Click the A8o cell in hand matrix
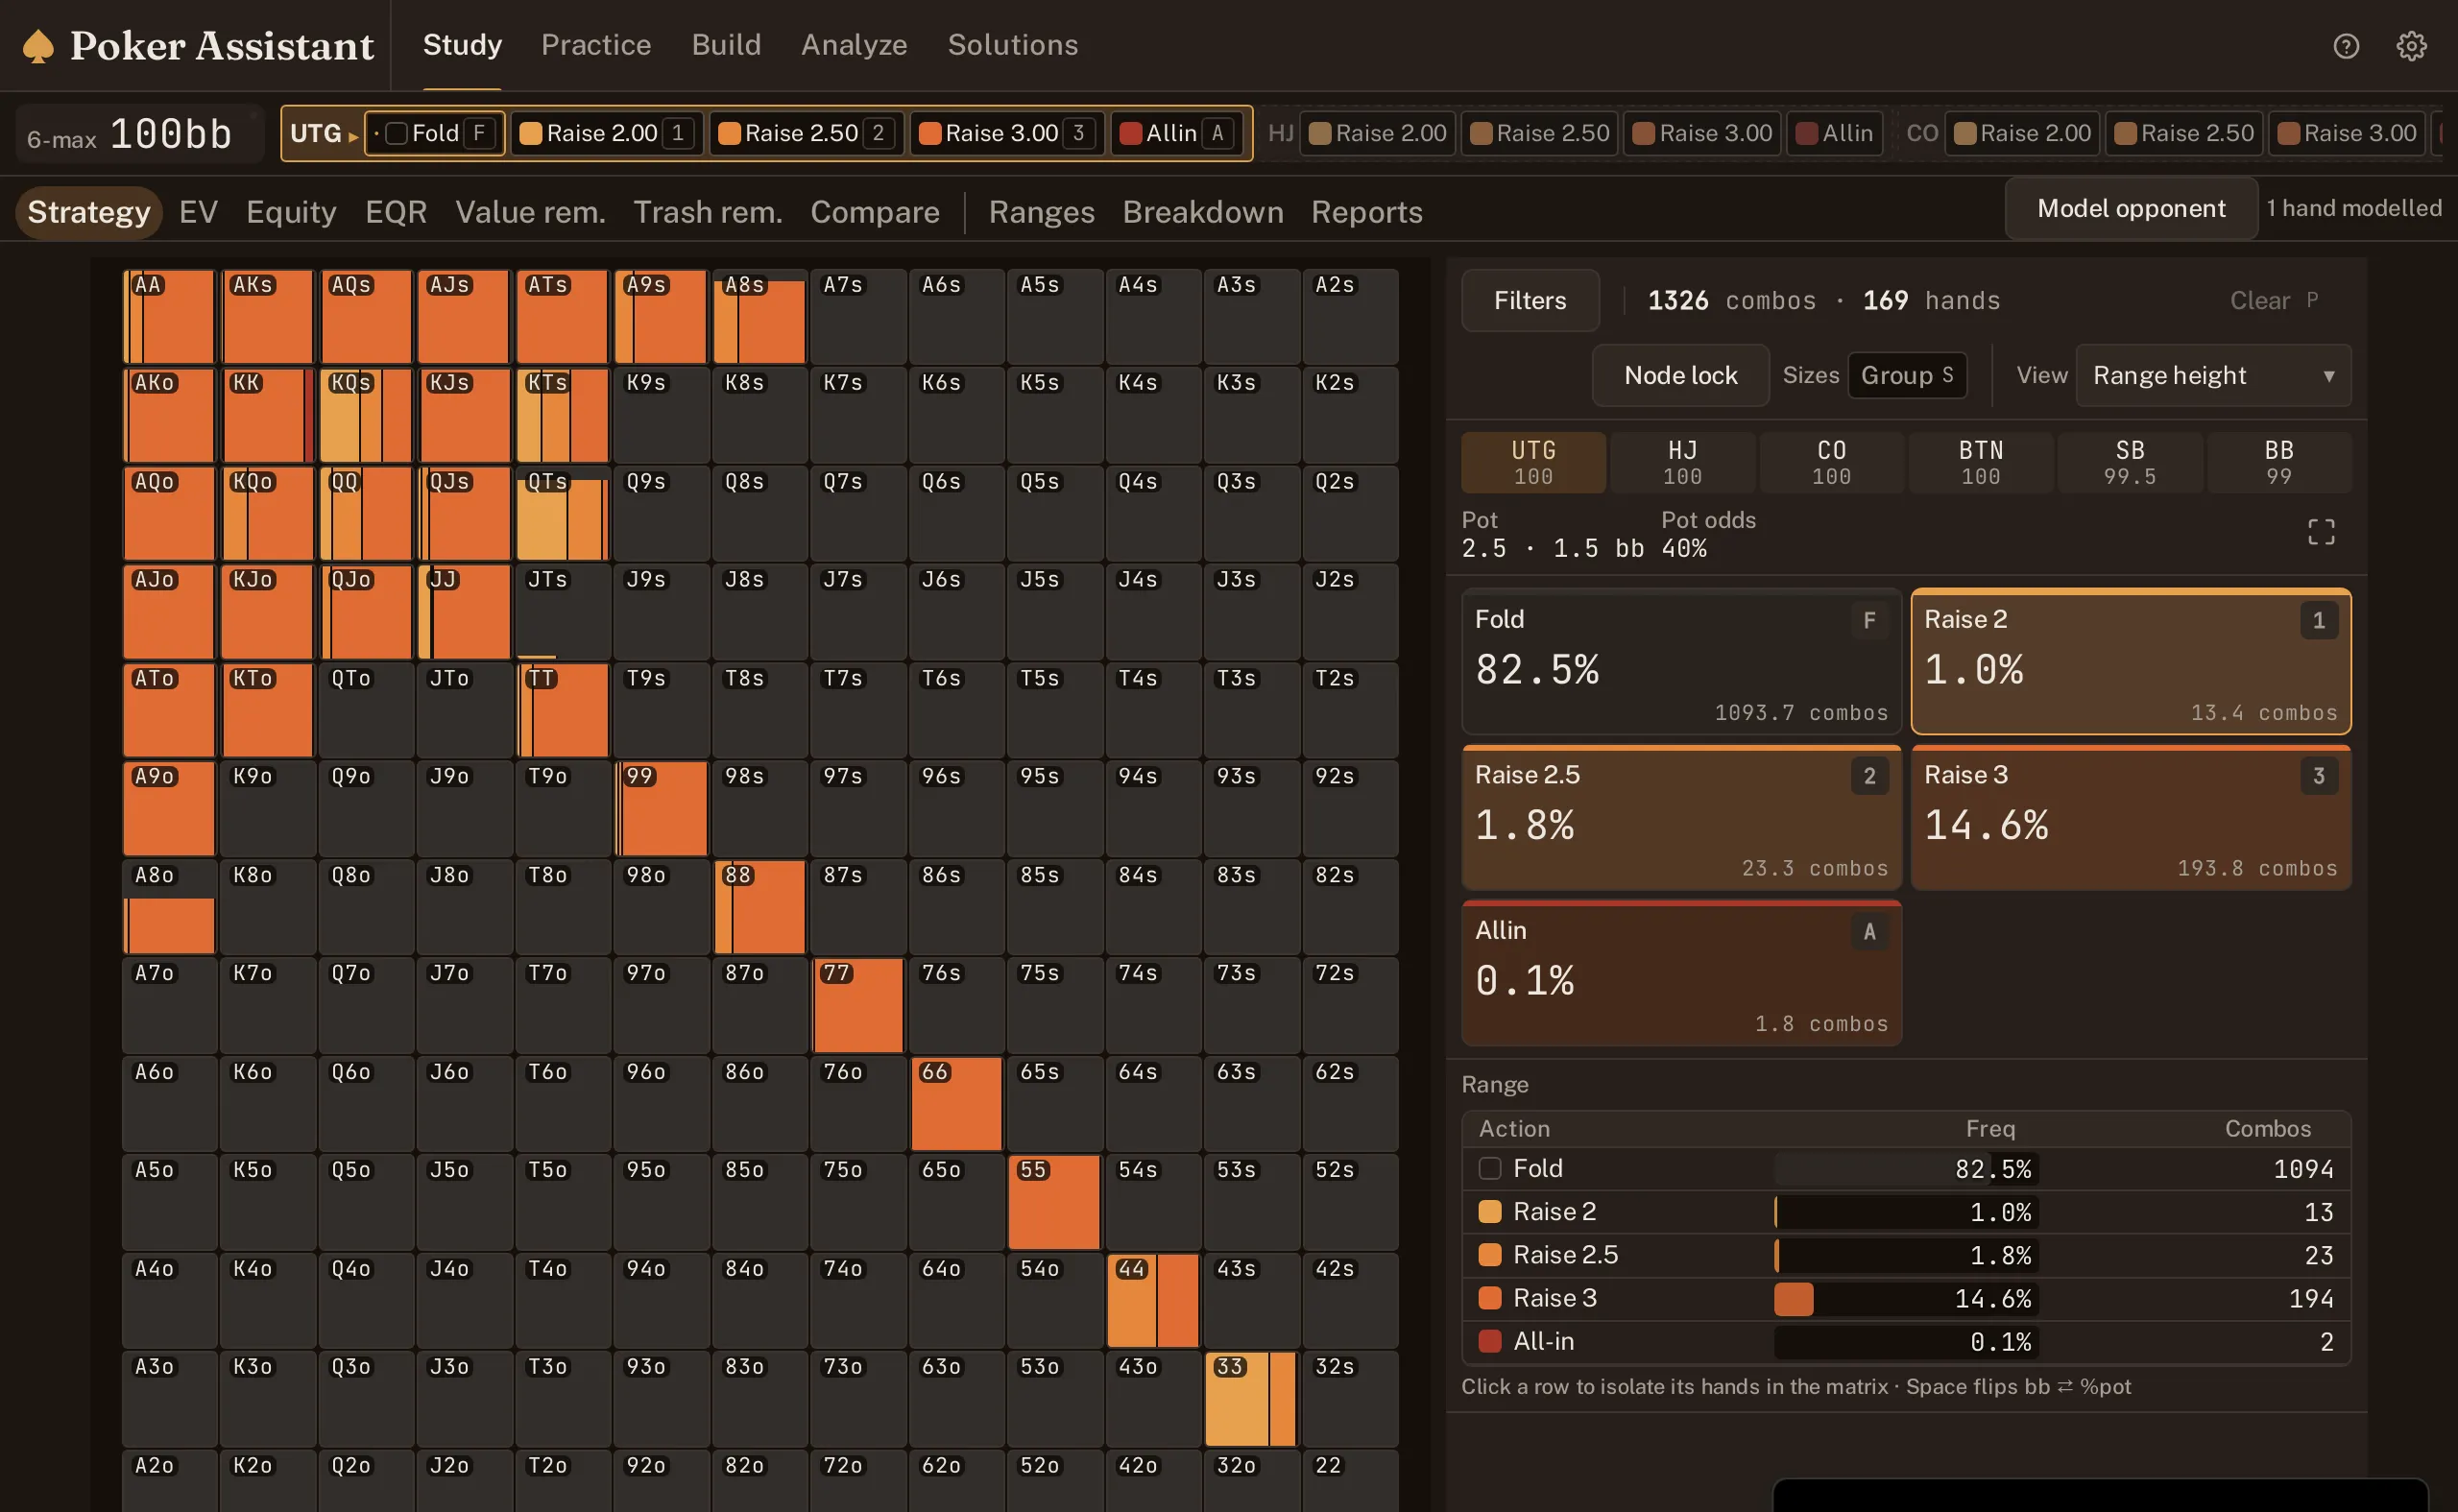This screenshot has height=1512, width=2458. [169, 906]
